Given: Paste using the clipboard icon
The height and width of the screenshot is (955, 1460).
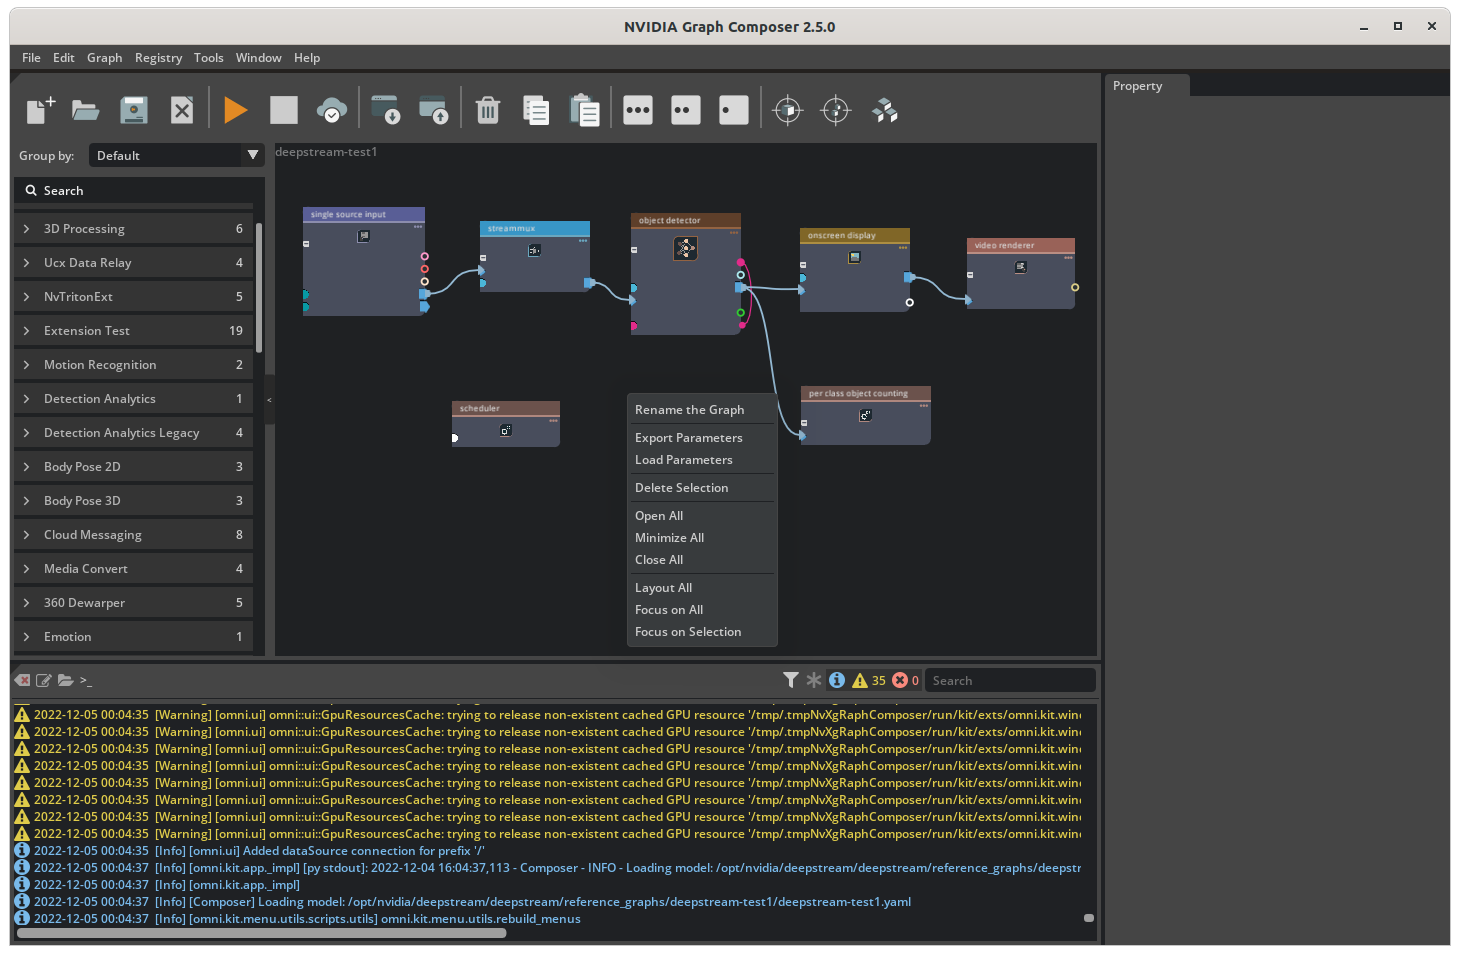Looking at the screenshot, I should click(x=584, y=110).
